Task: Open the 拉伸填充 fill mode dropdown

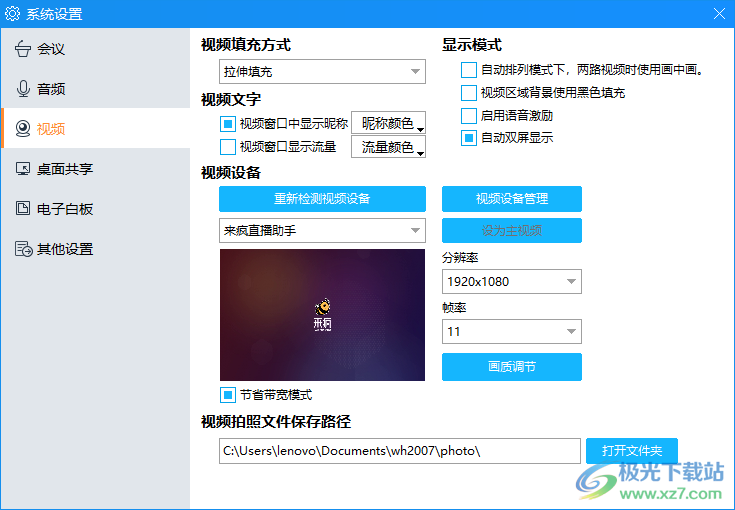Action: coord(322,72)
